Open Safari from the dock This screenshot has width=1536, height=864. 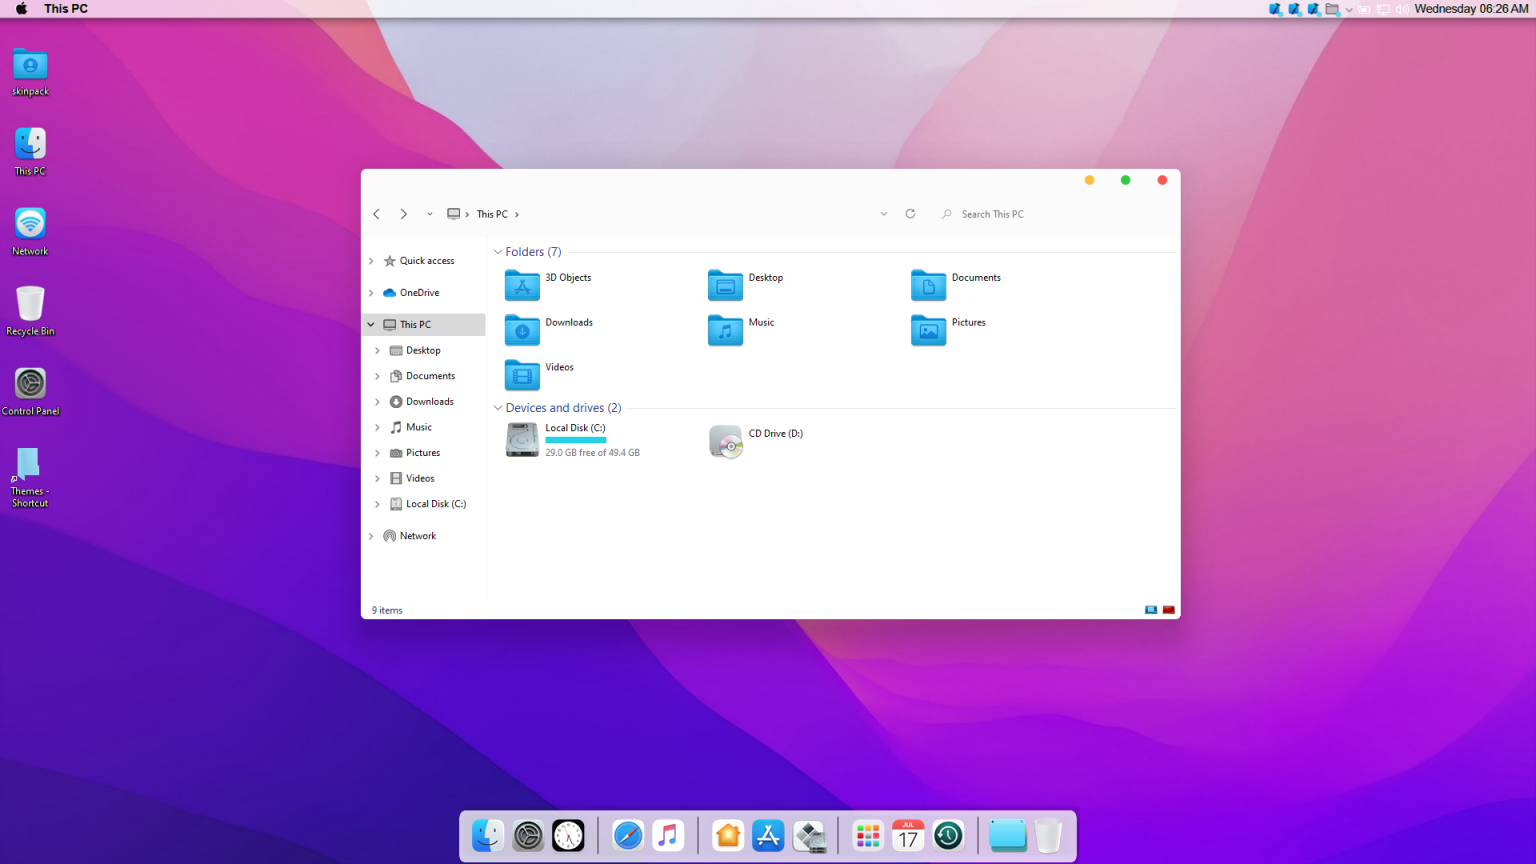628,835
